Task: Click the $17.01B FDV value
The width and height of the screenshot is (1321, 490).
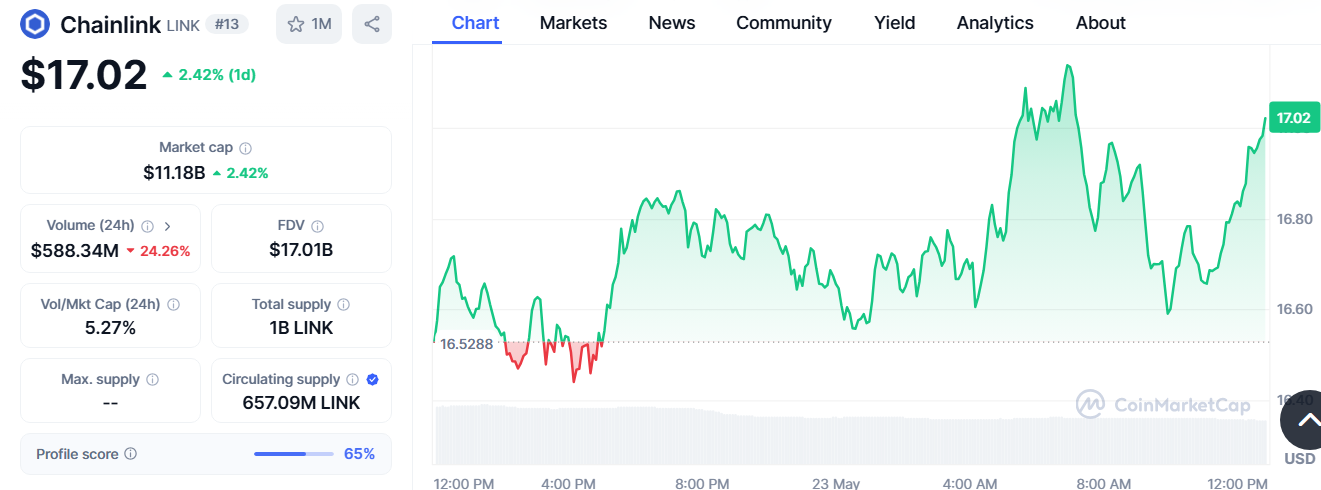Action: pyautogui.click(x=301, y=250)
